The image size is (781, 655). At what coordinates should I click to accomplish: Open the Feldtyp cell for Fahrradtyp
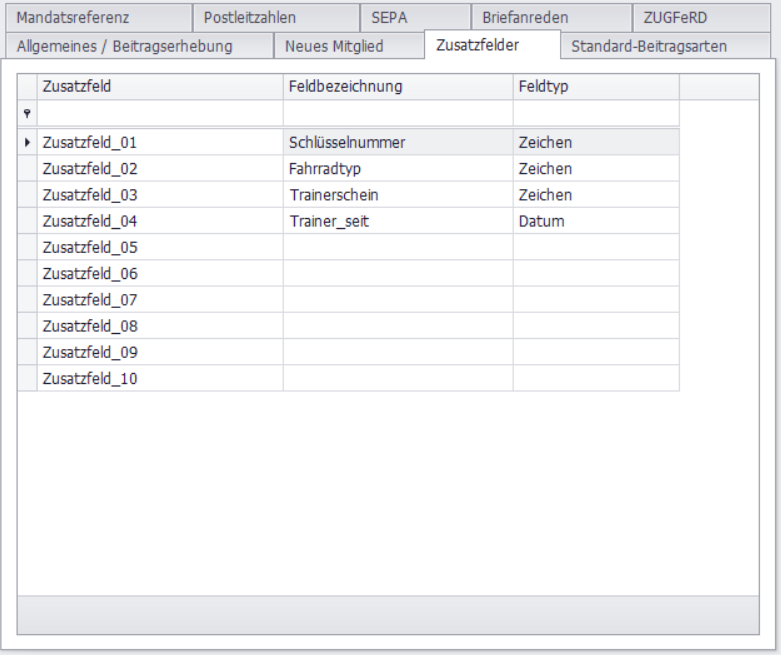tap(595, 169)
